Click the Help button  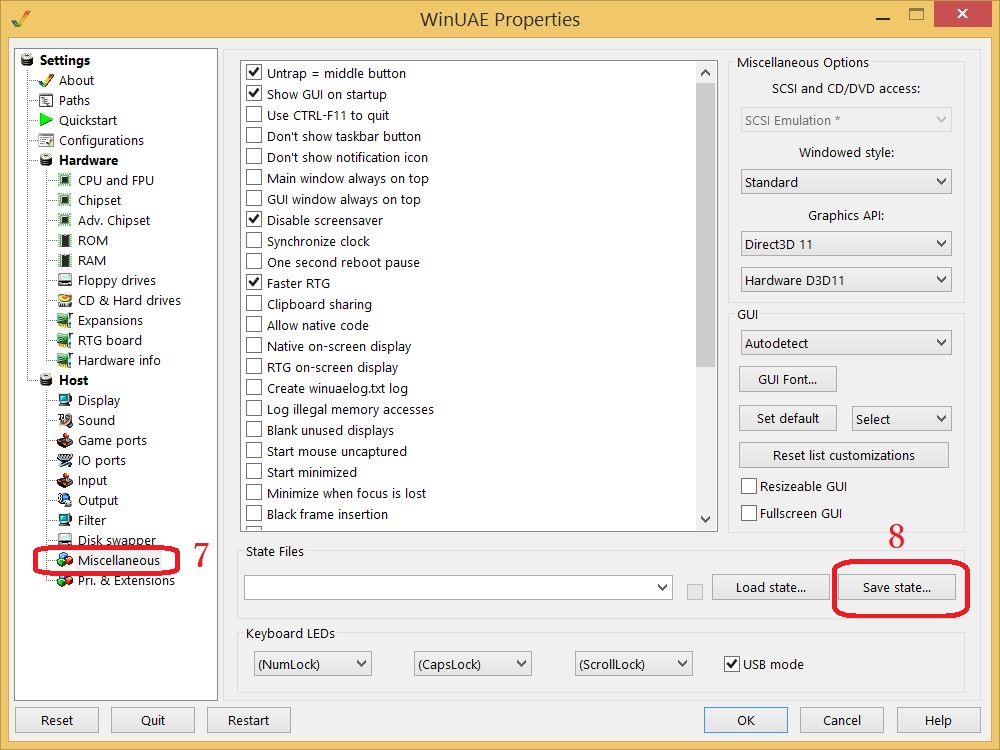click(x=938, y=721)
